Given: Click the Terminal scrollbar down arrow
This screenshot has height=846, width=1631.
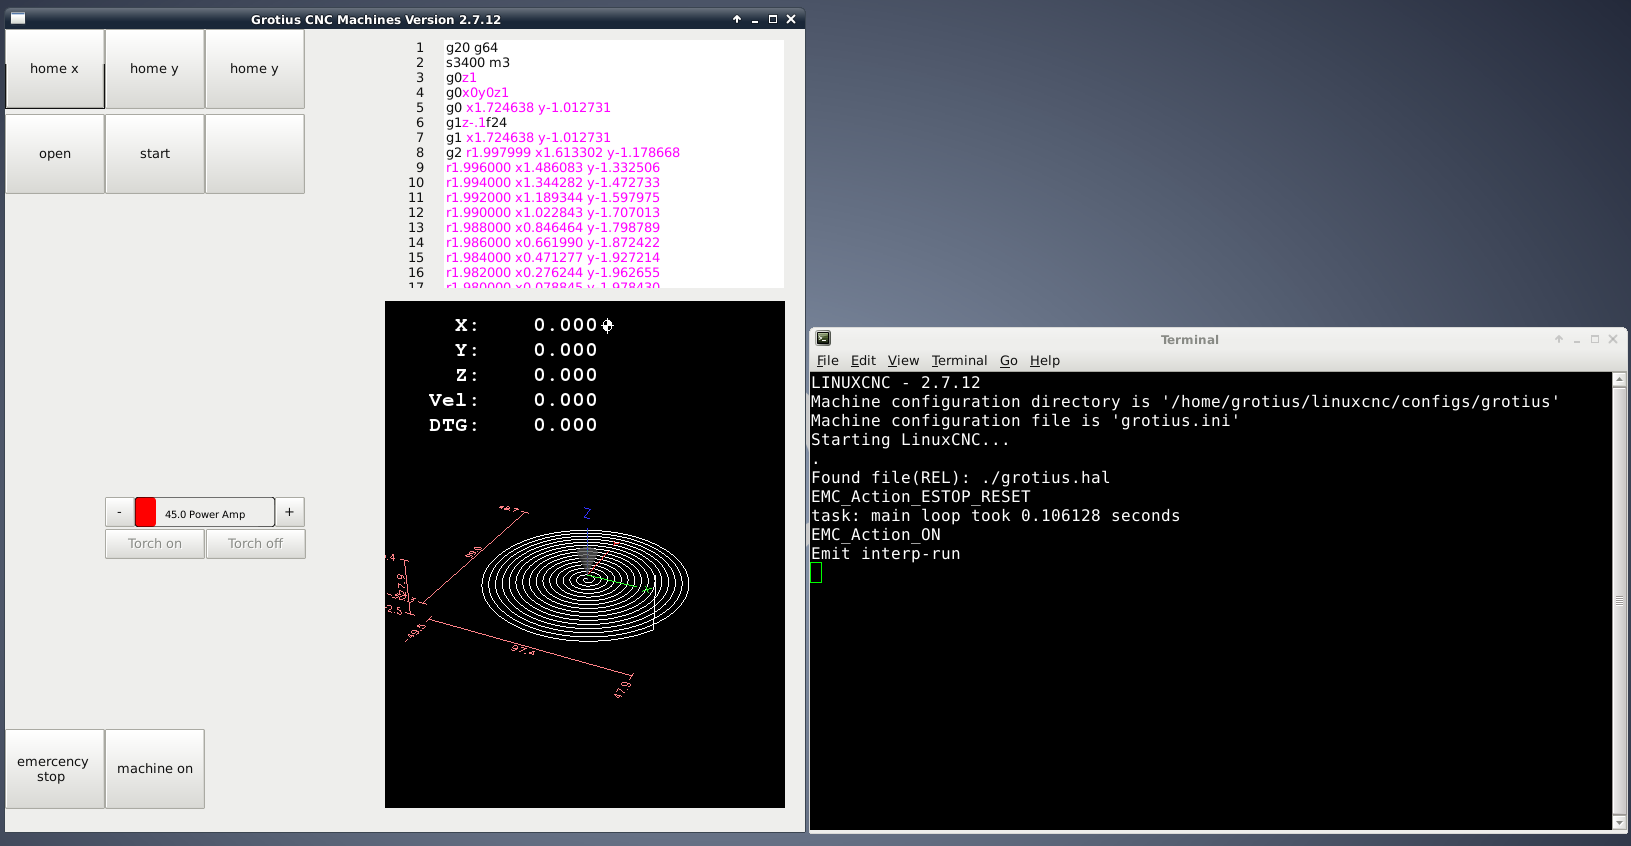Looking at the screenshot, I should (x=1620, y=823).
